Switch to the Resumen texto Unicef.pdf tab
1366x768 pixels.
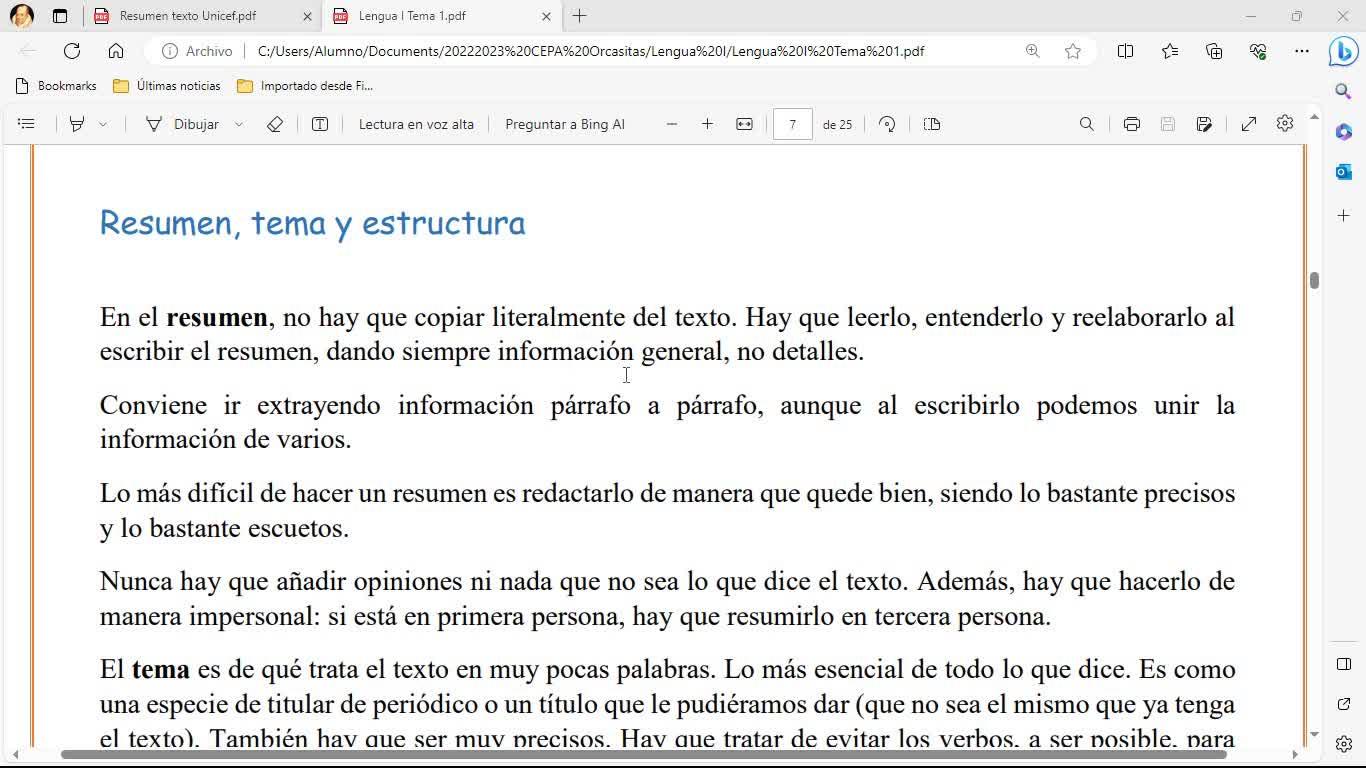click(x=188, y=16)
